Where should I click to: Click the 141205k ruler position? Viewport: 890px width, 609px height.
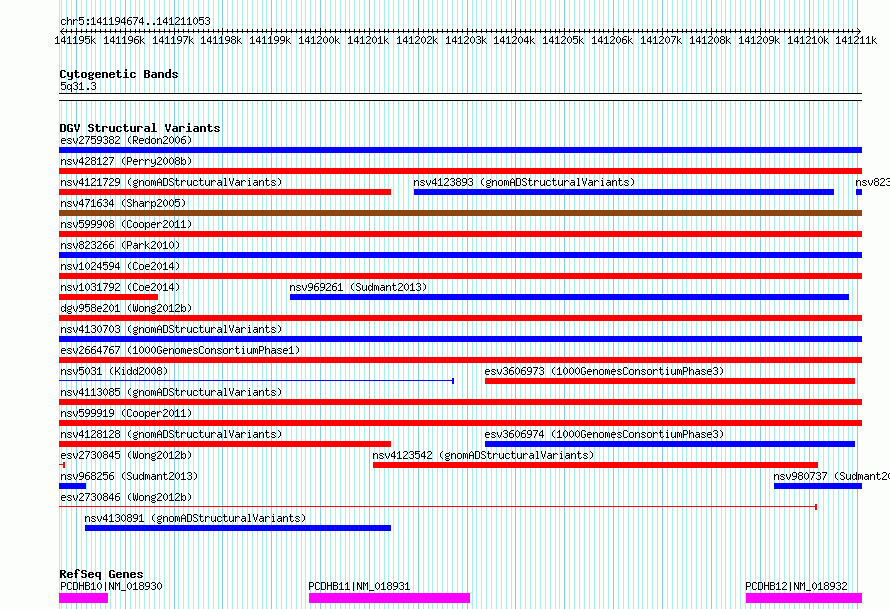[x=563, y=40]
